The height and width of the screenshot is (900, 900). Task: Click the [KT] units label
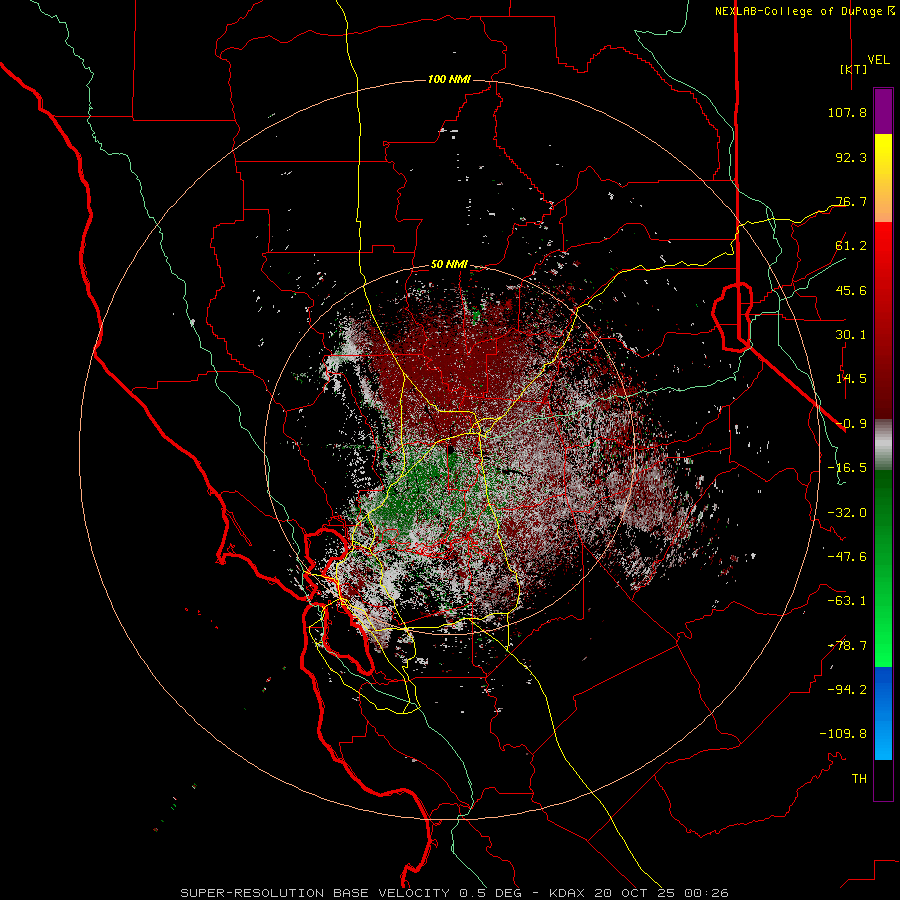pyautogui.click(x=854, y=69)
